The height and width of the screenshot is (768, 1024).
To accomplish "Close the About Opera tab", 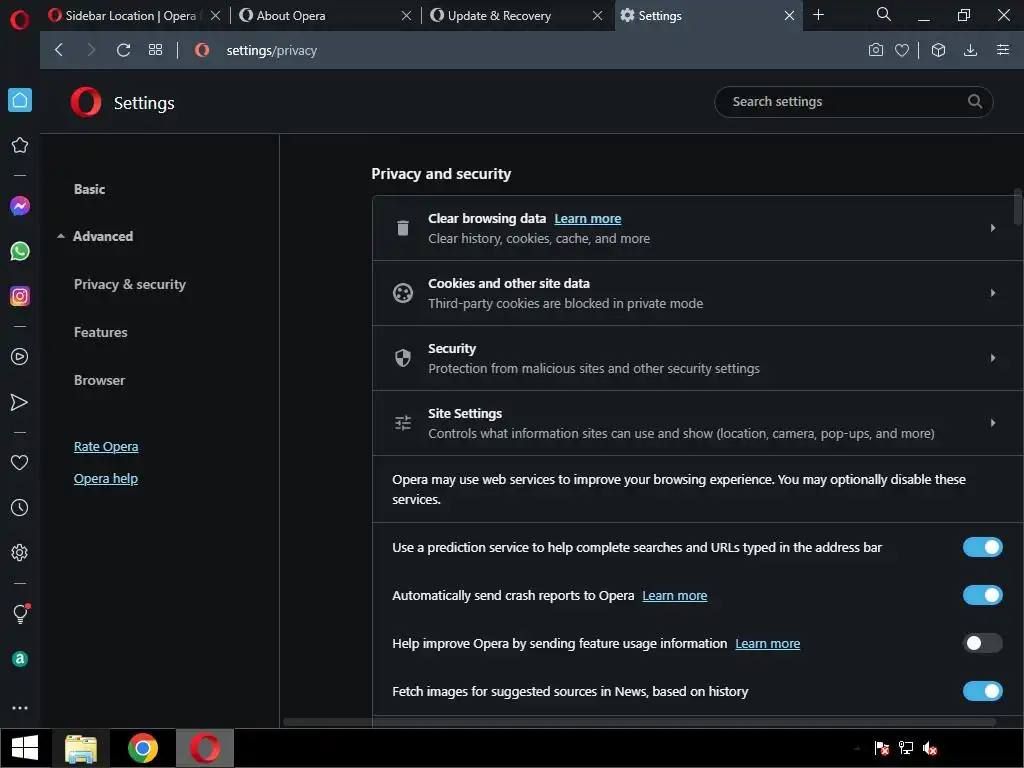I will click(406, 16).
